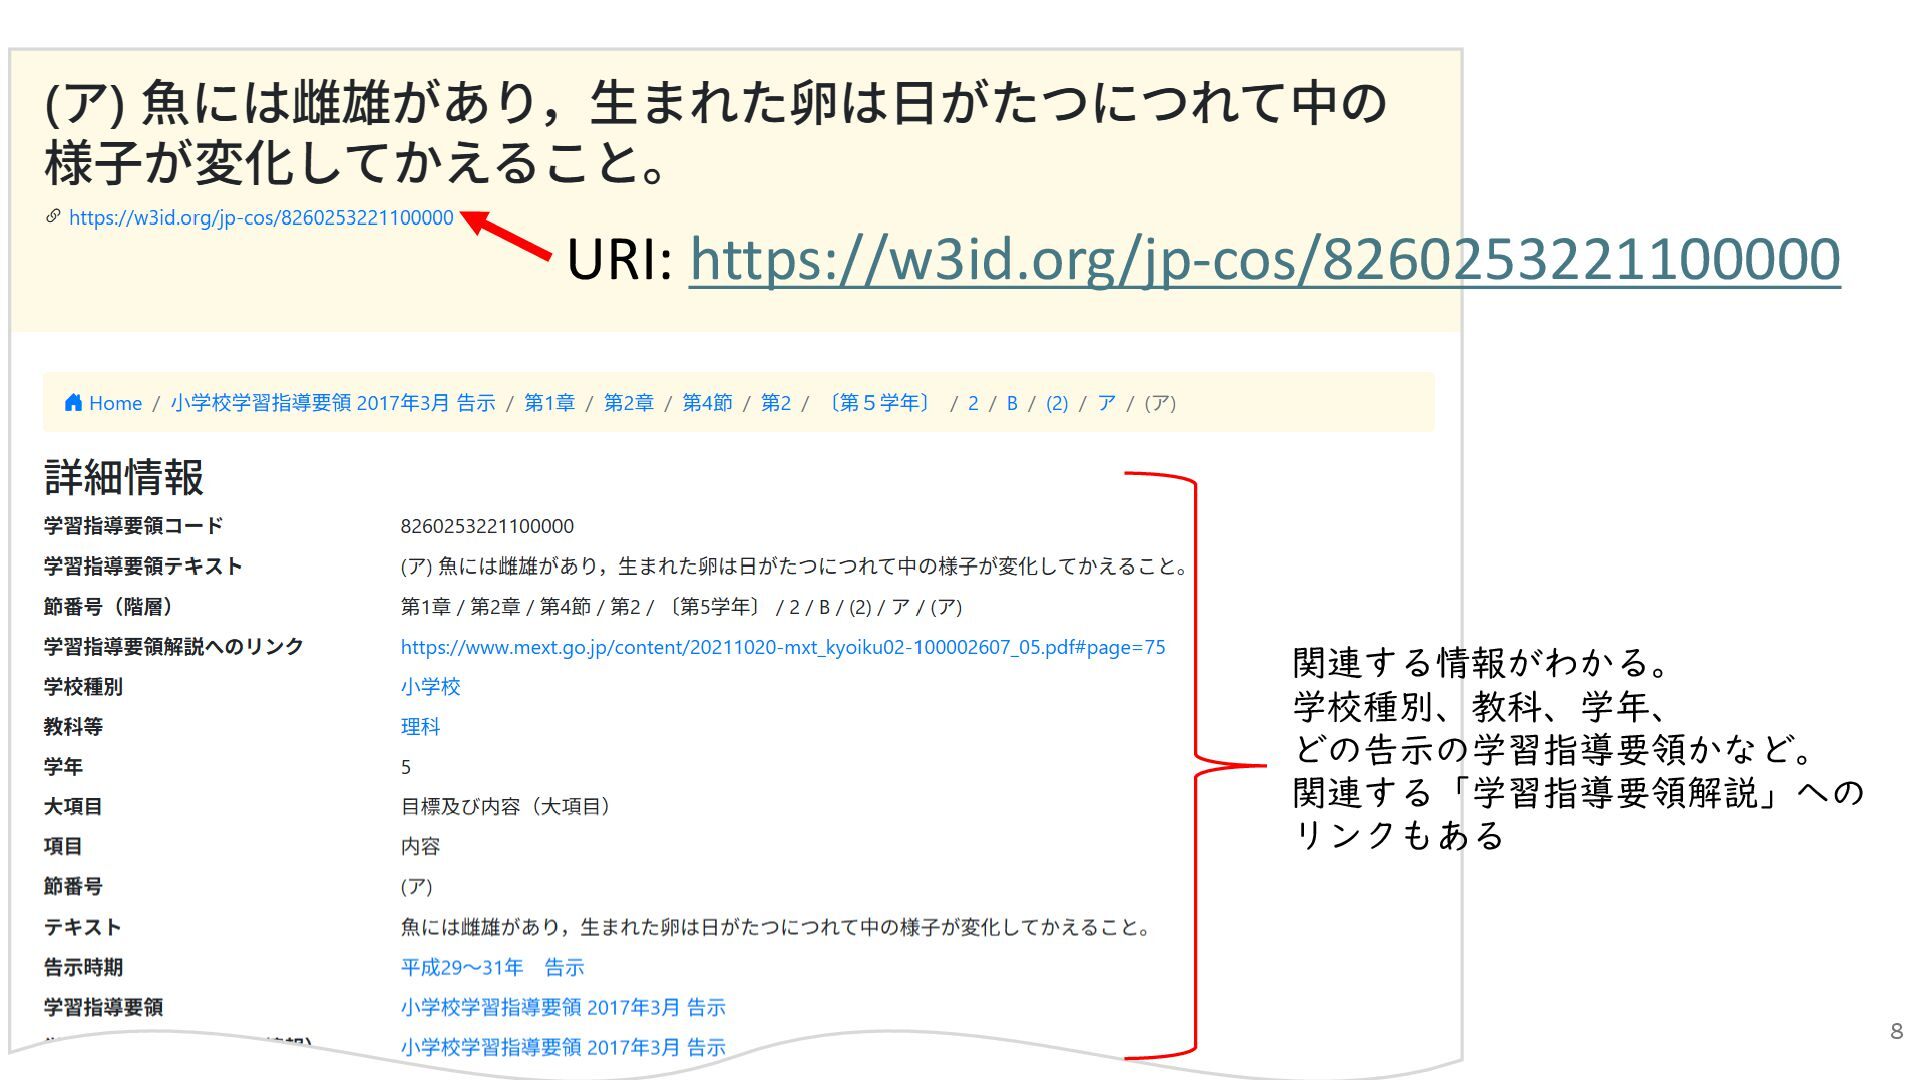Image resolution: width=1920 pixels, height=1080 pixels.
Task: Open the small w3id.org URI link
Action: tap(261, 218)
